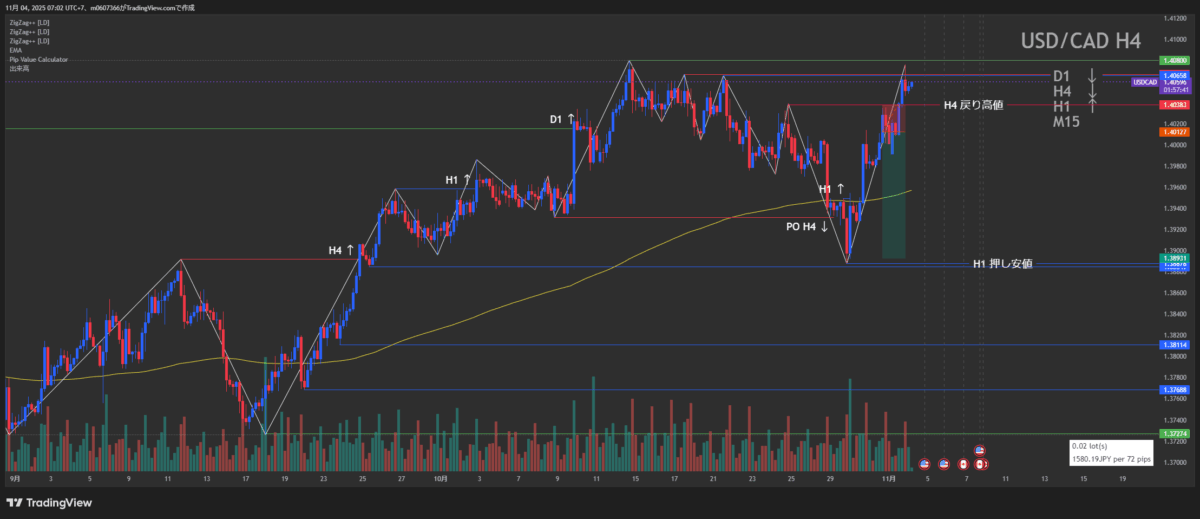The image size is (1200, 519).
Task: Select the down arrow beside the D1 label
Action: click(1092, 76)
